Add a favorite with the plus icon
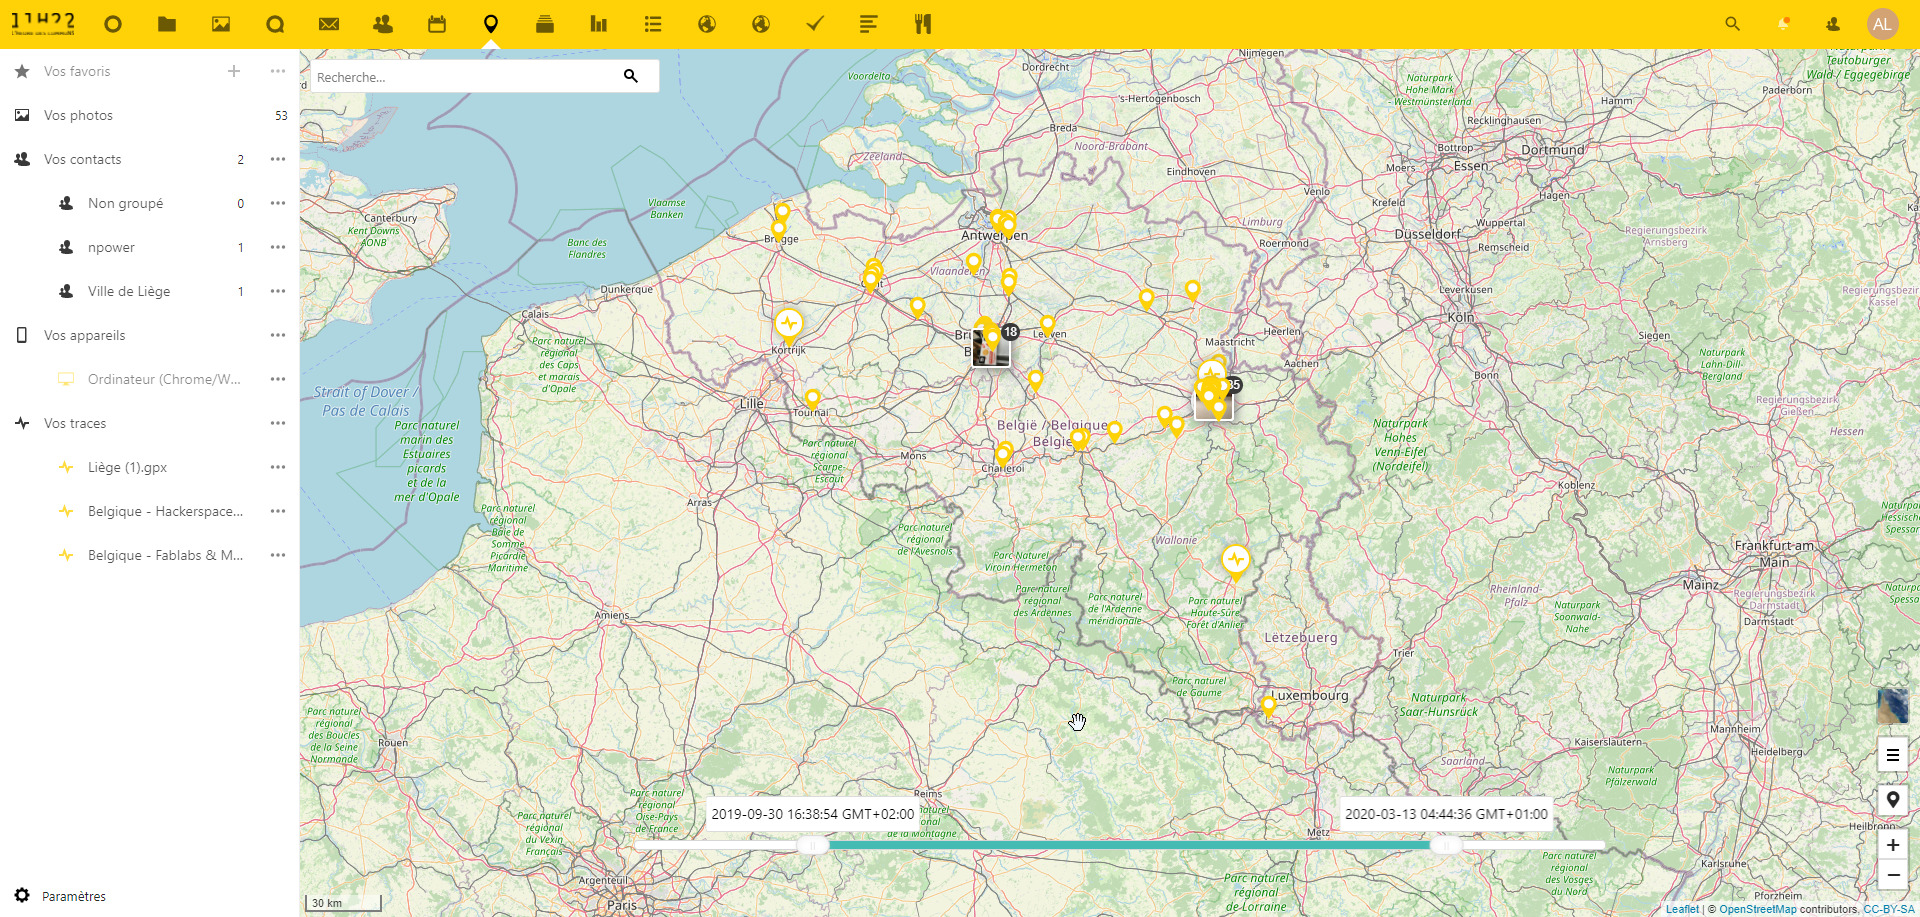The height and width of the screenshot is (917, 1920). [x=234, y=71]
